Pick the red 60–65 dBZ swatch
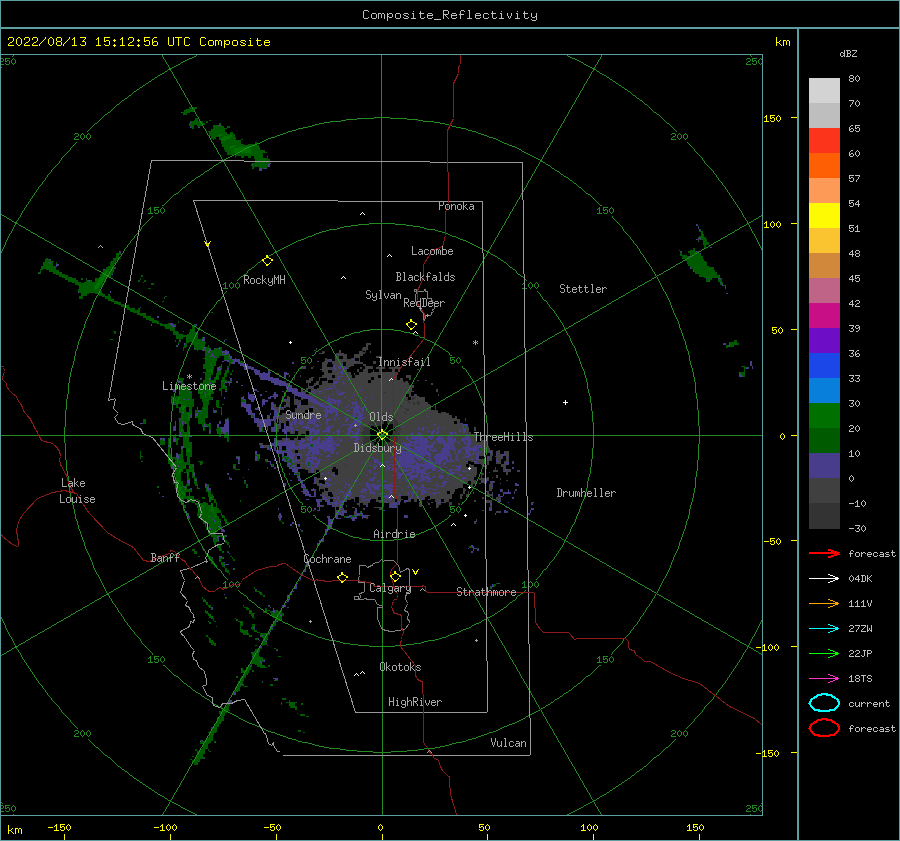 coord(824,141)
